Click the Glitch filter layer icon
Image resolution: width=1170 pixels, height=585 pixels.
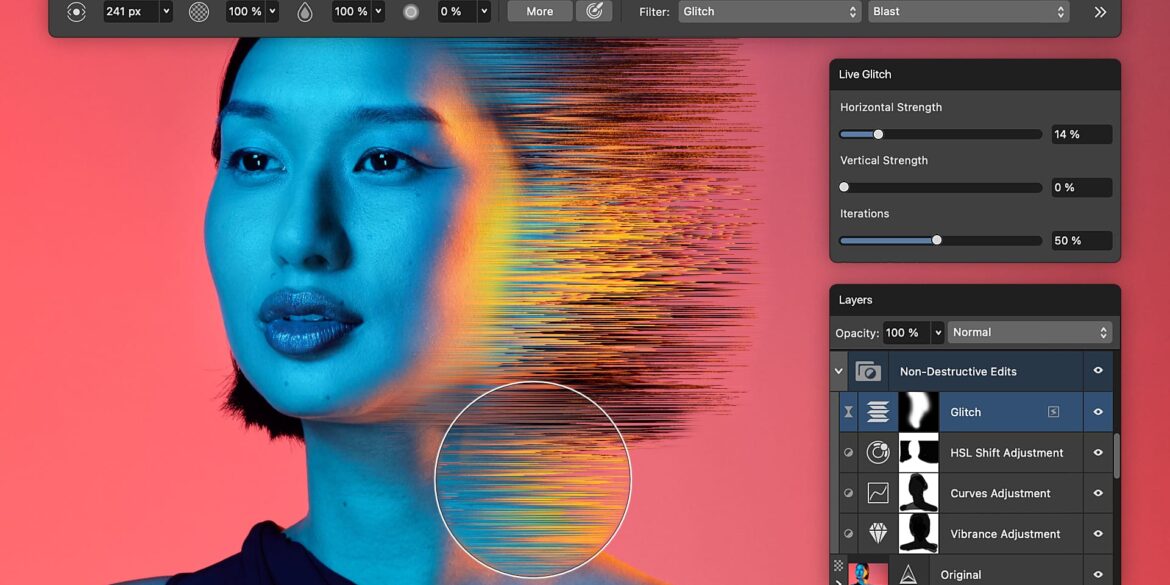tap(878, 412)
